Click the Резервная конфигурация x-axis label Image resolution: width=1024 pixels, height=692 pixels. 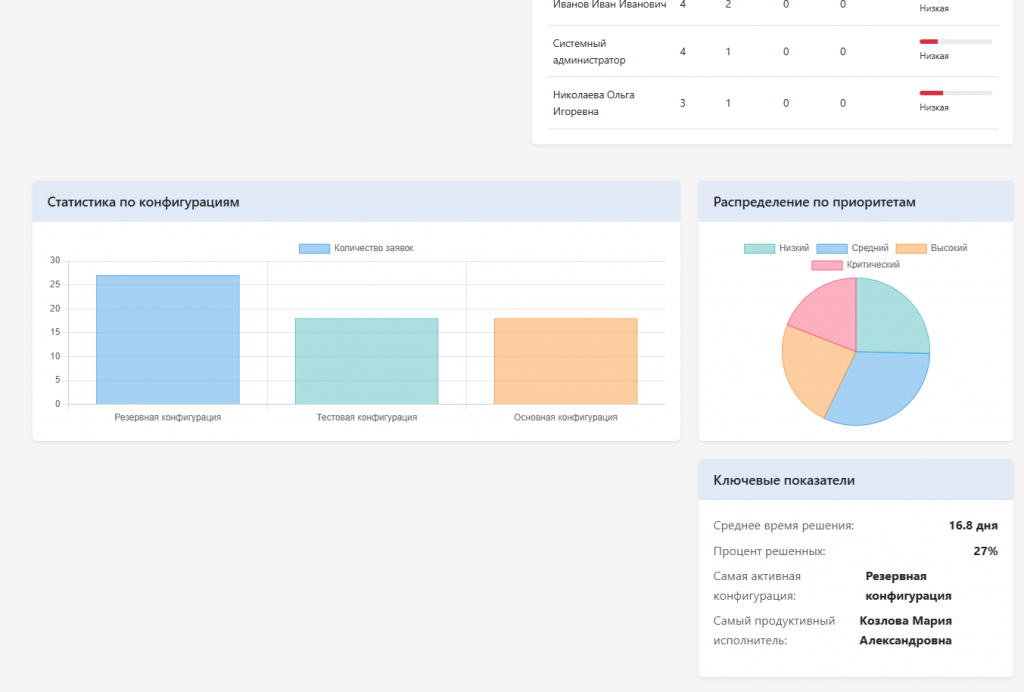point(168,417)
